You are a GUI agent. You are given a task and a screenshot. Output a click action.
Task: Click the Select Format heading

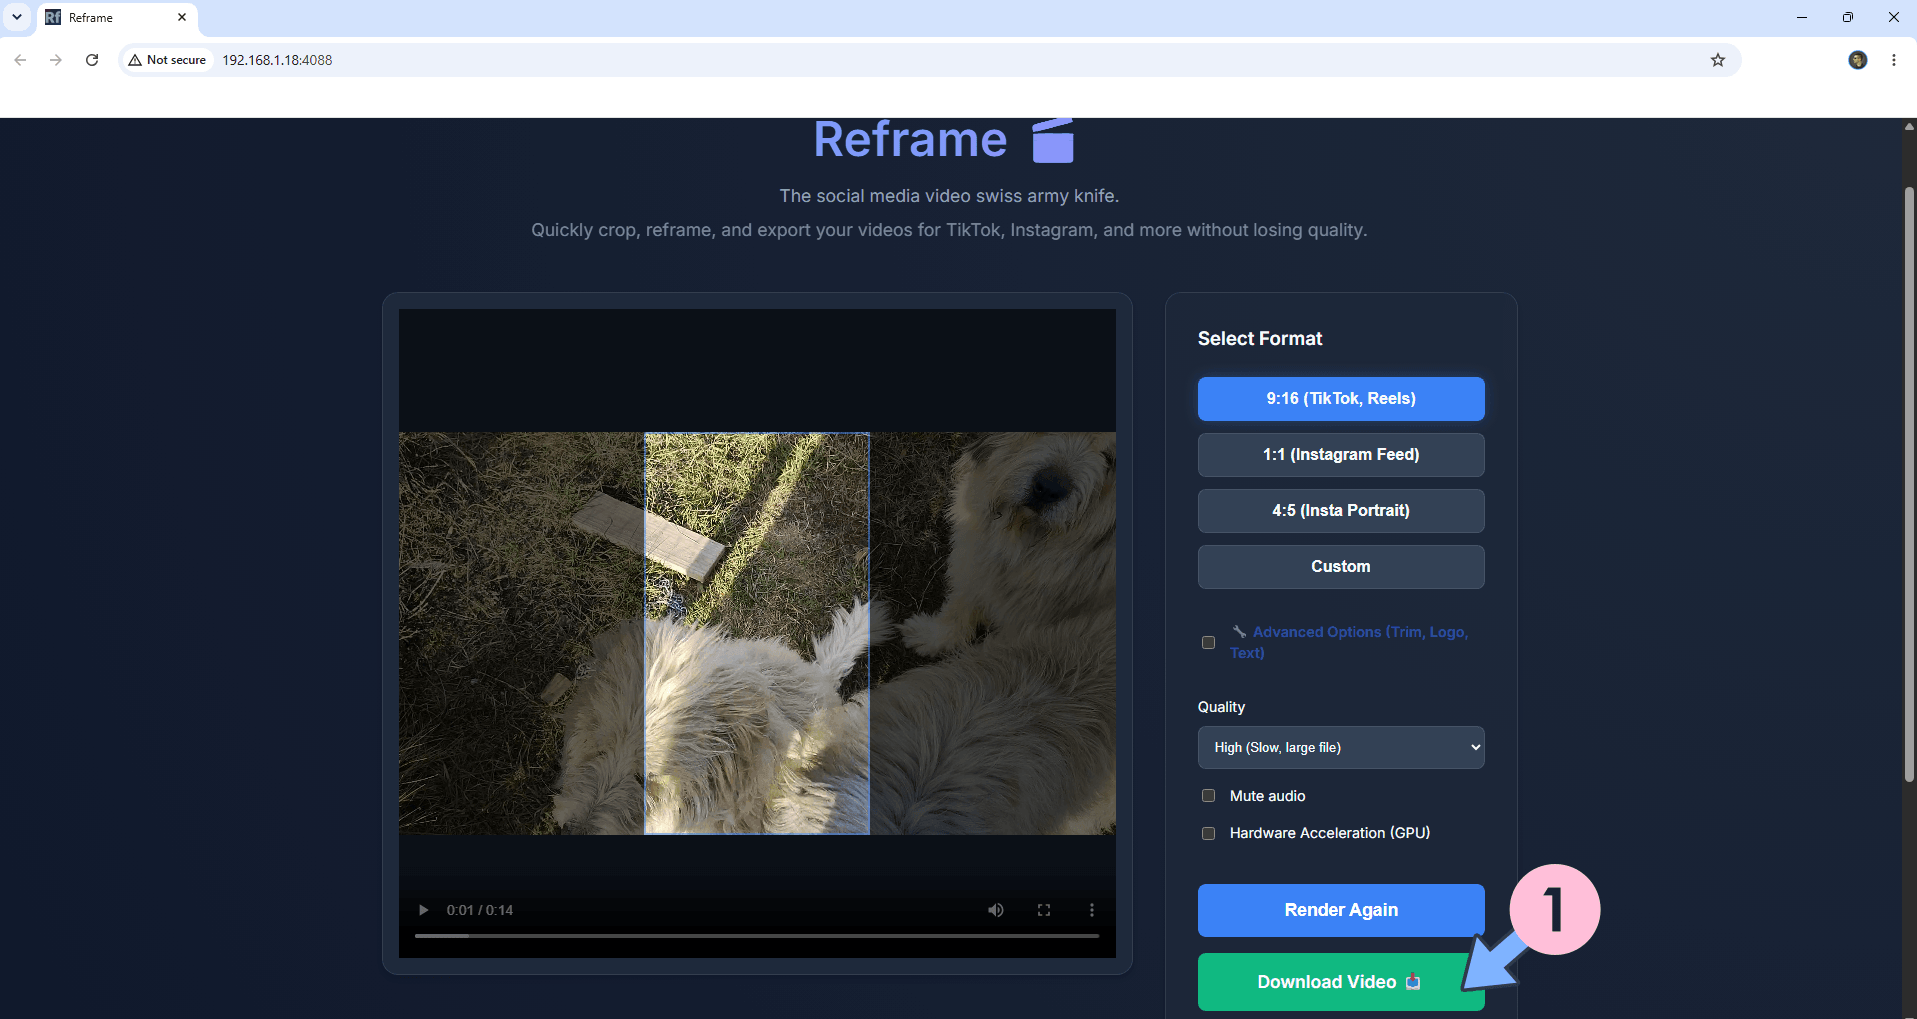1260,339
